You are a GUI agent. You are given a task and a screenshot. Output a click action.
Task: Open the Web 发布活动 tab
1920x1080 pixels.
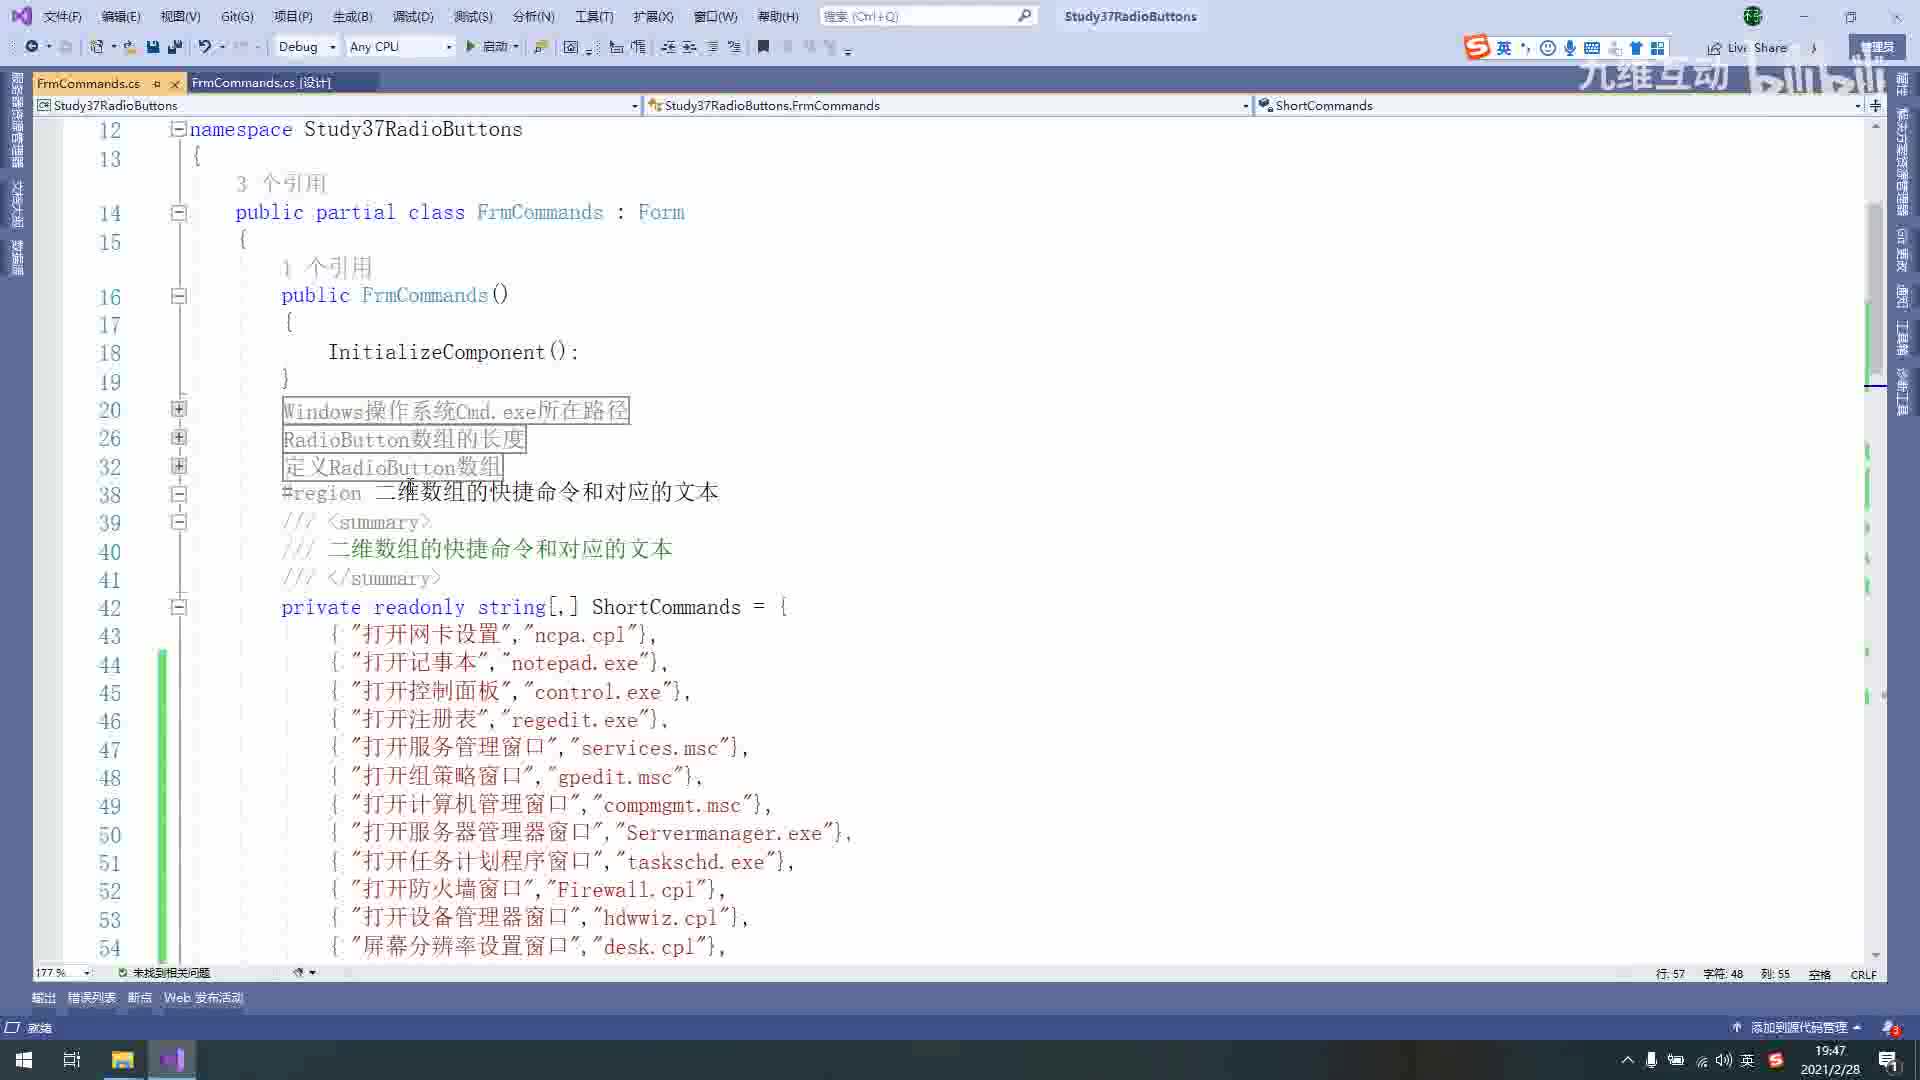tap(204, 998)
